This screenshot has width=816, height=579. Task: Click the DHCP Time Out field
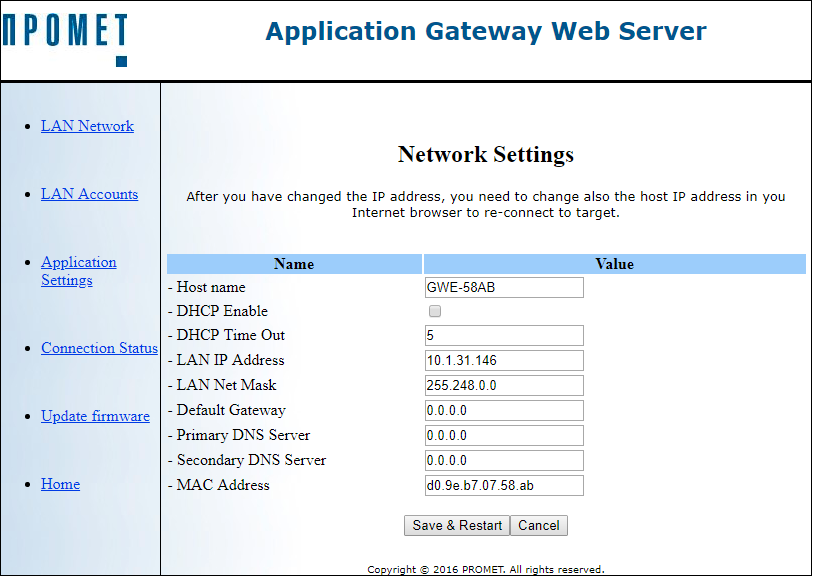pyautogui.click(x=503, y=336)
